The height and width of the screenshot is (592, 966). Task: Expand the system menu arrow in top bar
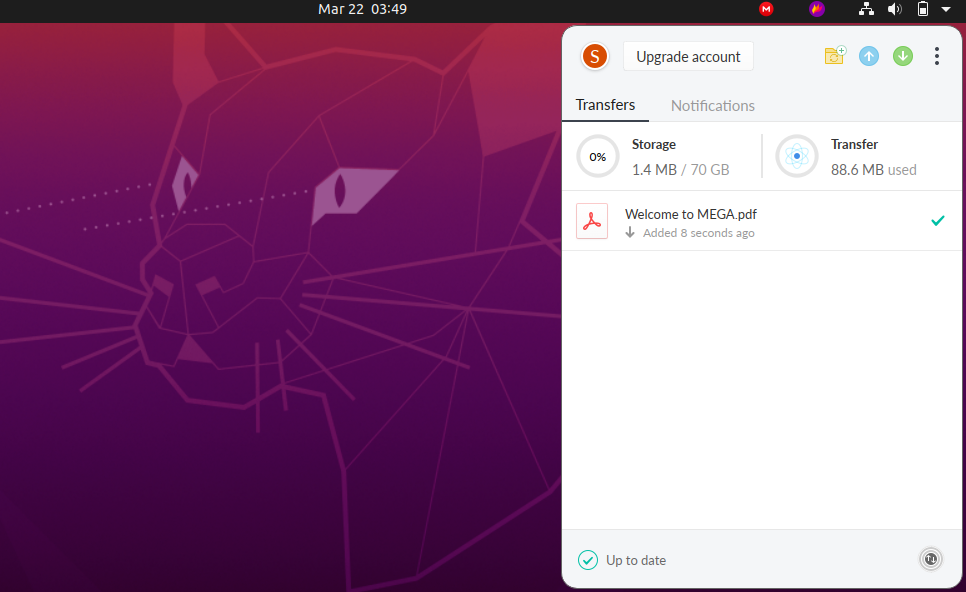pos(946,9)
